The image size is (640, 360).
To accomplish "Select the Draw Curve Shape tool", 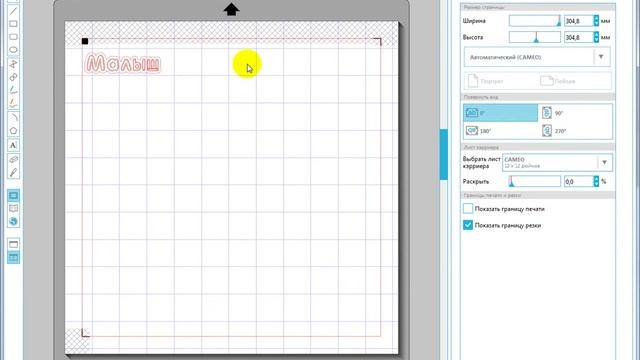I will [x=13, y=77].
